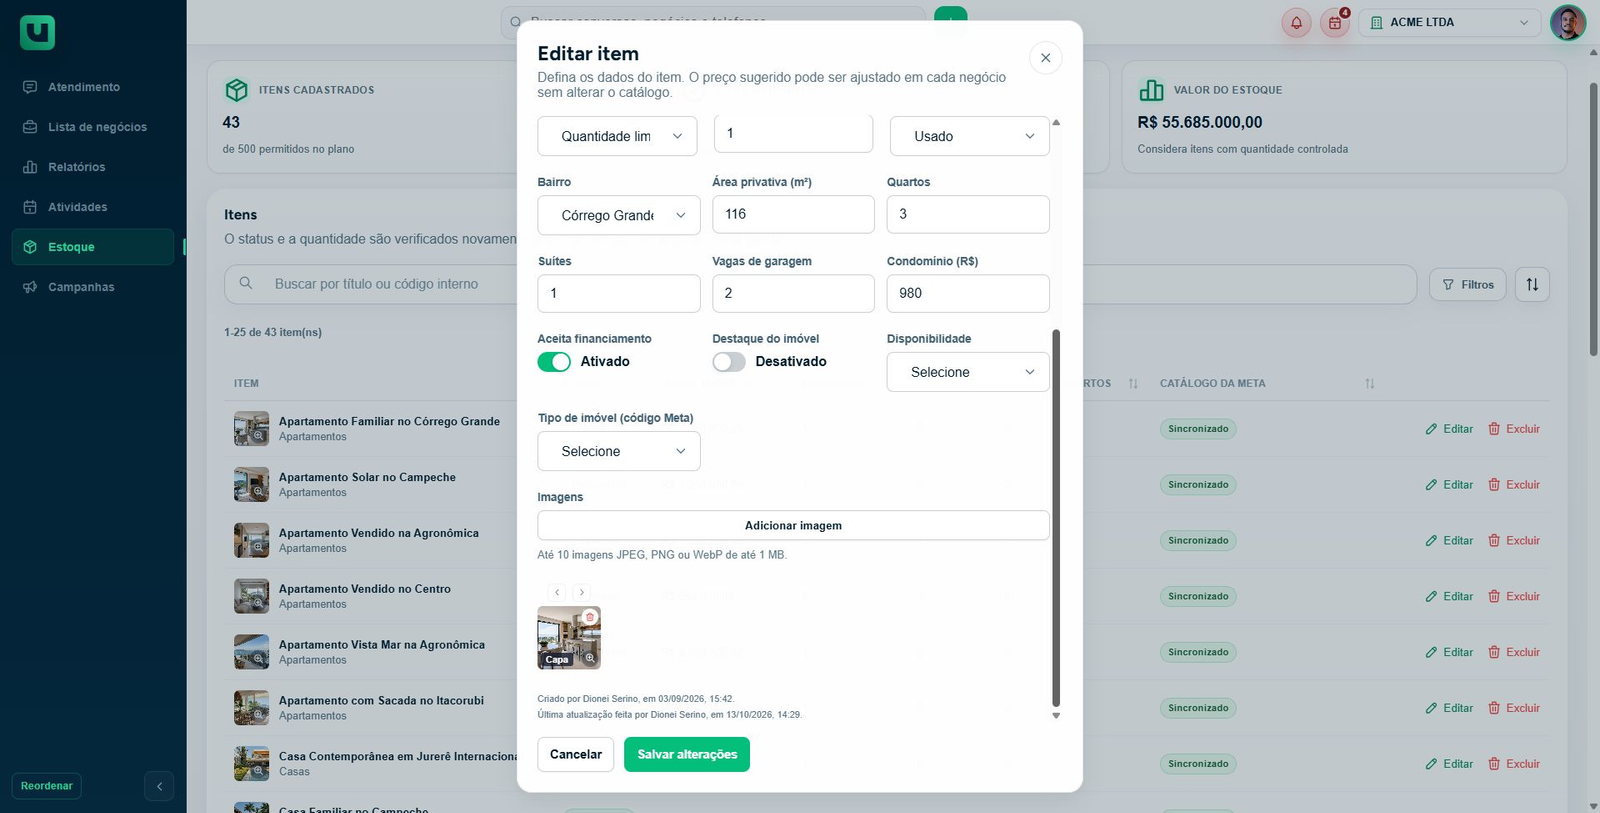The image size is (1600, 813).
Task: Open Relatórios in the sidebar
Action: pos(93,167)
